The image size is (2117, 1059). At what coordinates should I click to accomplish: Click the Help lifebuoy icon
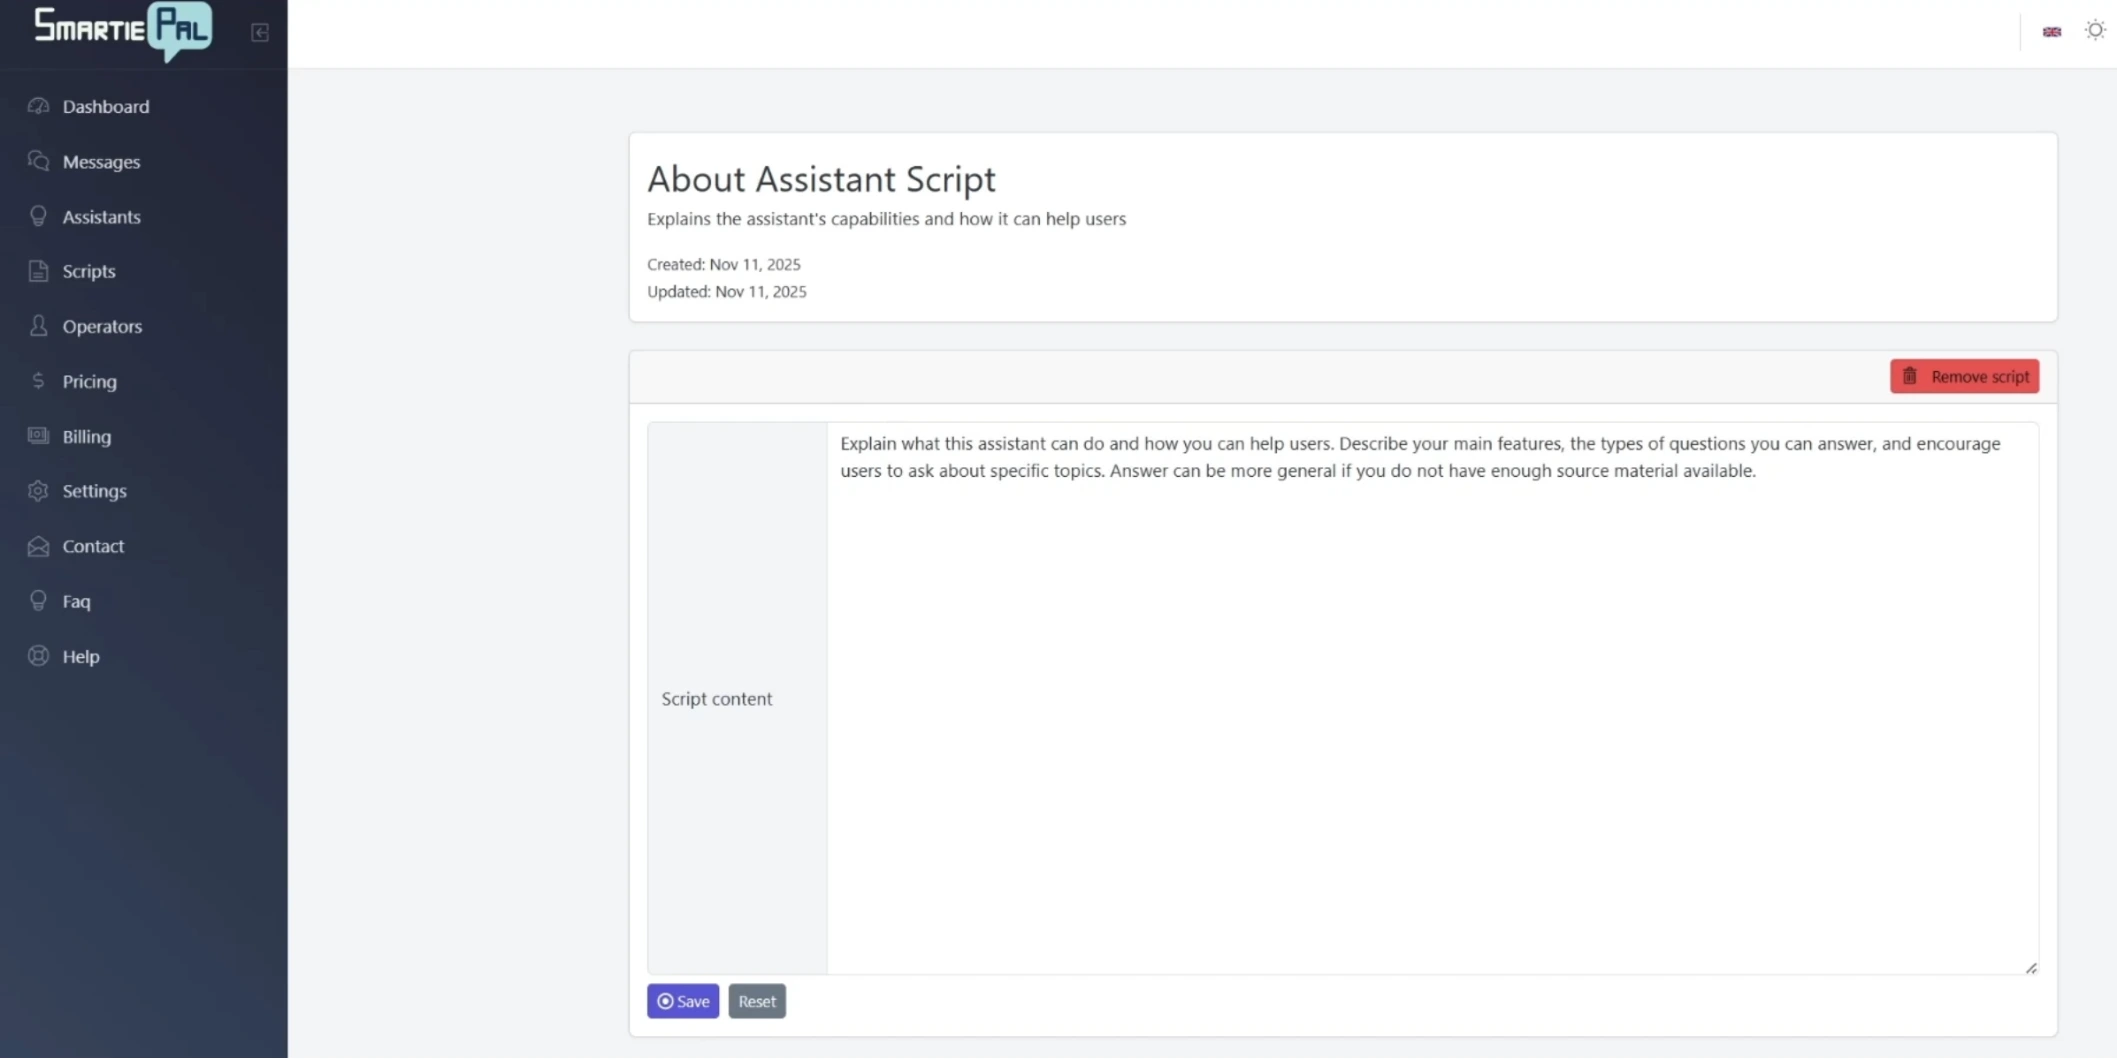[38, 656]
